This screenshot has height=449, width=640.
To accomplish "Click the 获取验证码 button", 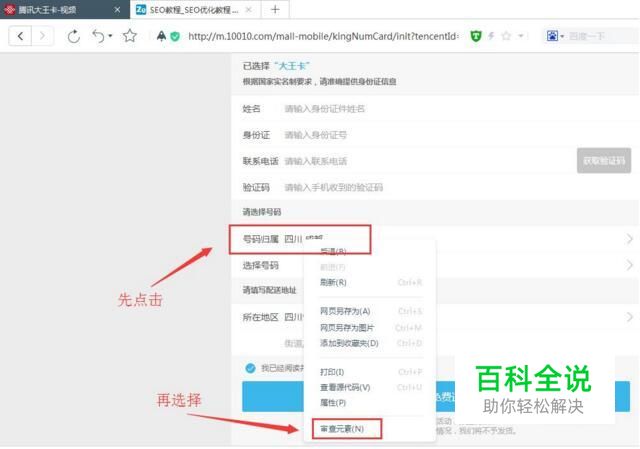I will pos(604,160).
